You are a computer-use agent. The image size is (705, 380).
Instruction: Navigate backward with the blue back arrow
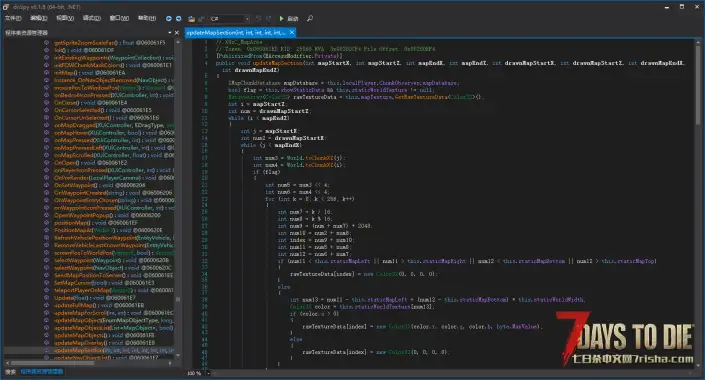point(169,18)
